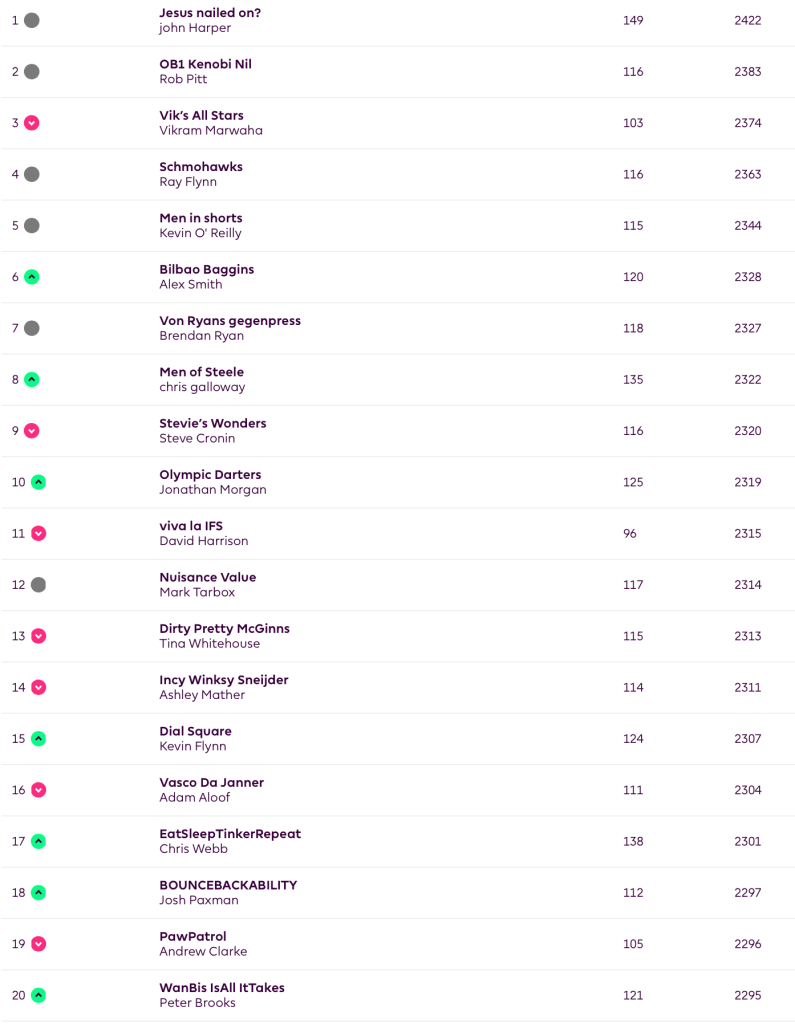This screenshot has width=795, height=1024.
Task: View the Dirty Pretty McGinns team
Action: (224, 629)
